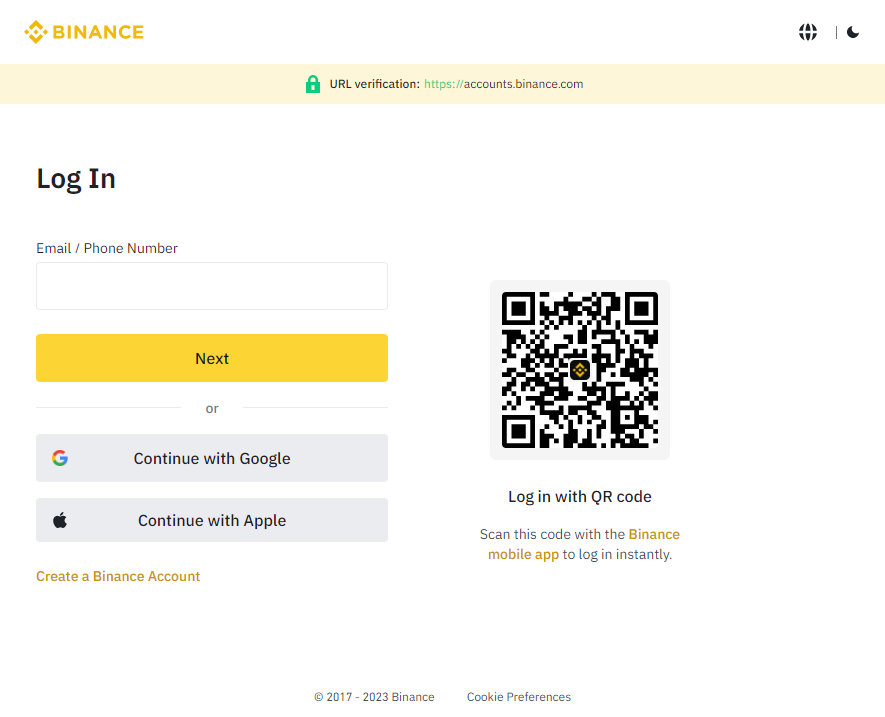Click the Email / Phone Number label
Screen dimensions: 885x717
[106, 248]
